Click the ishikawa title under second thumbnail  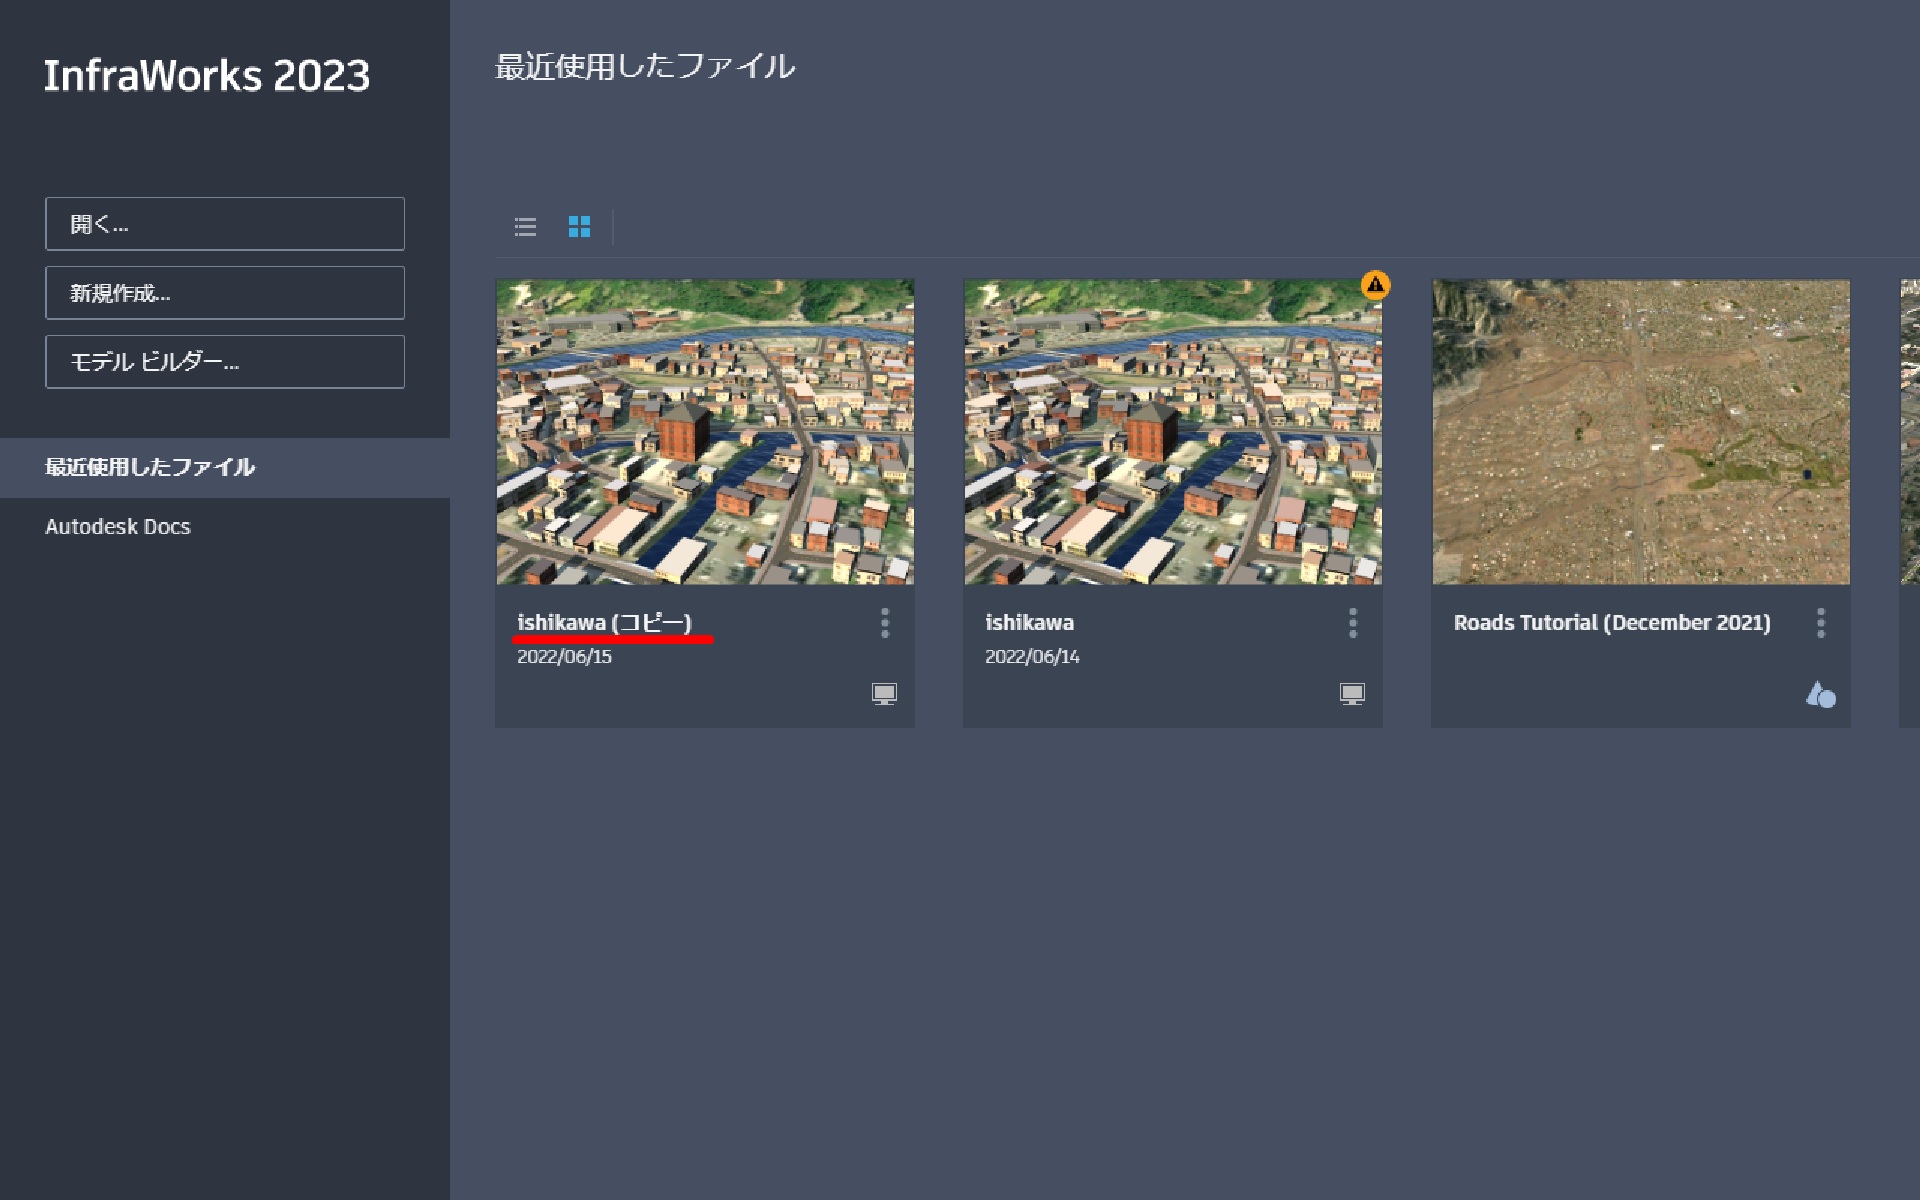click(x=1031, y=623)
